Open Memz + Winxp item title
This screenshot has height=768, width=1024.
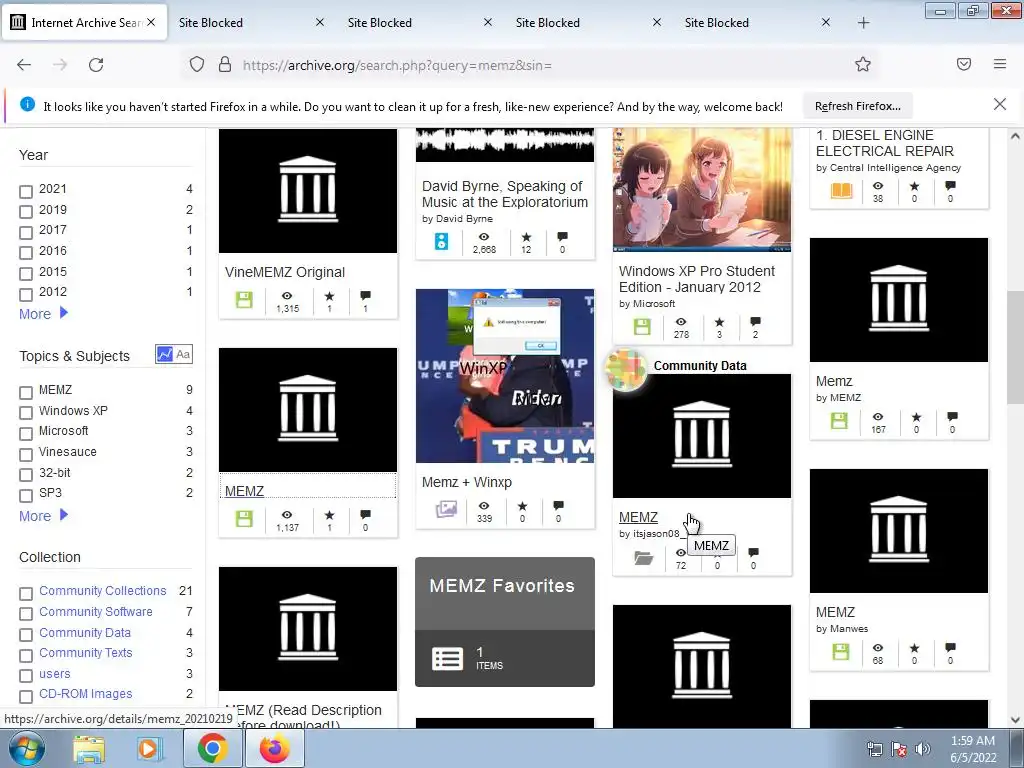pyautogui.click(x=466, y=482)
